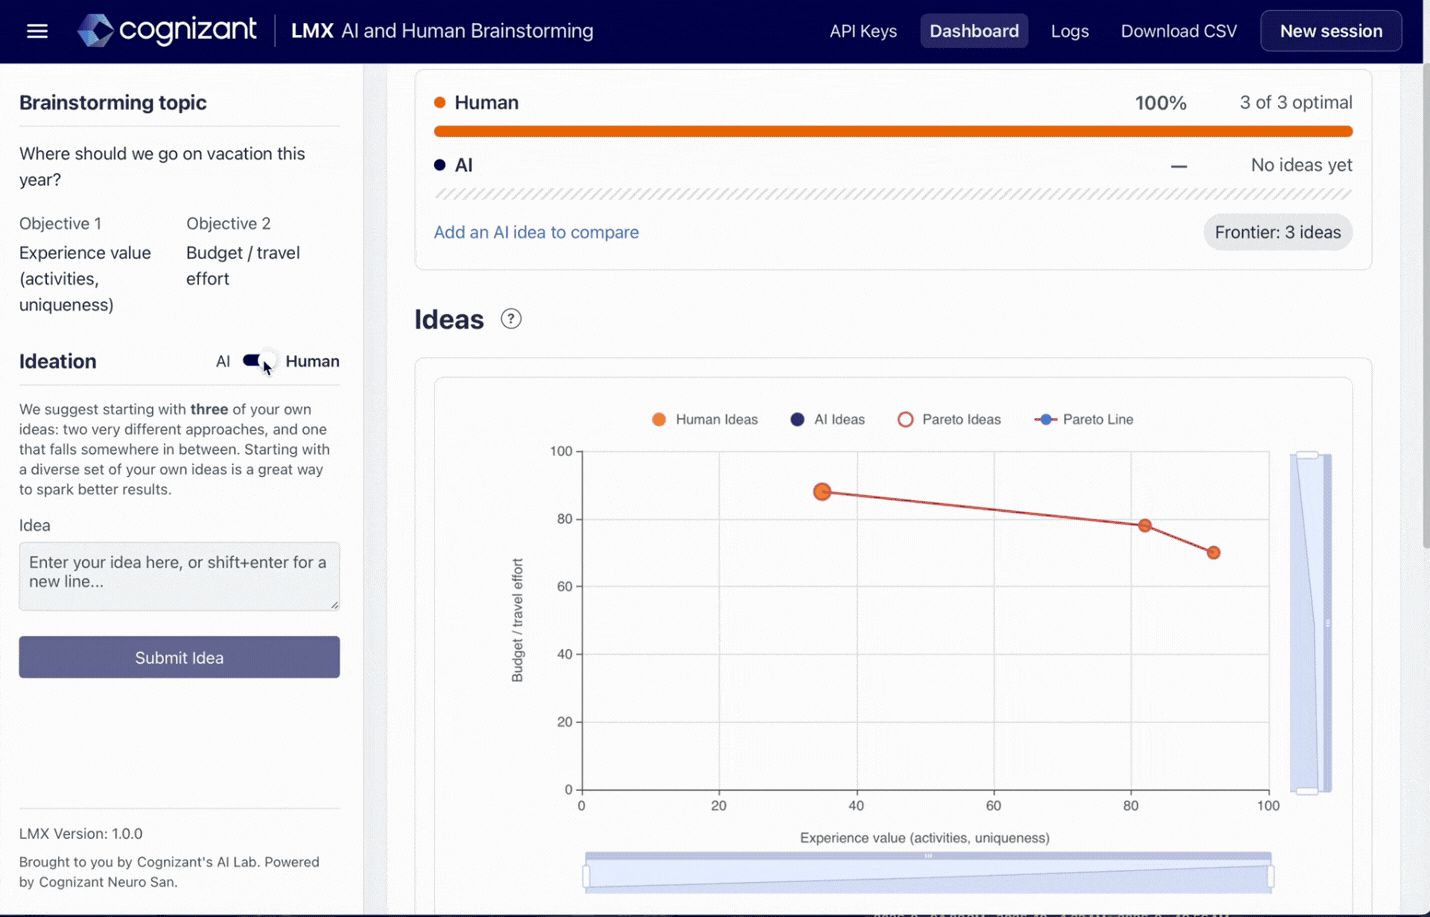Image resolution: width=1430 pixels, height=917 pixels.
Task: Click Download CSV in the header
Action: [1179, 31]
